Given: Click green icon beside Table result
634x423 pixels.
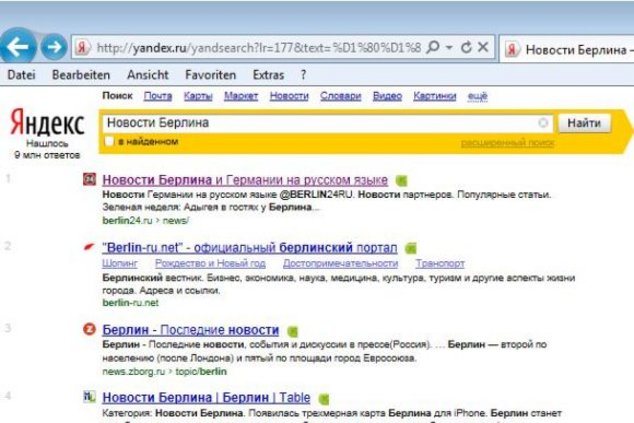Looking at the screenshot, I should point(323,399).
